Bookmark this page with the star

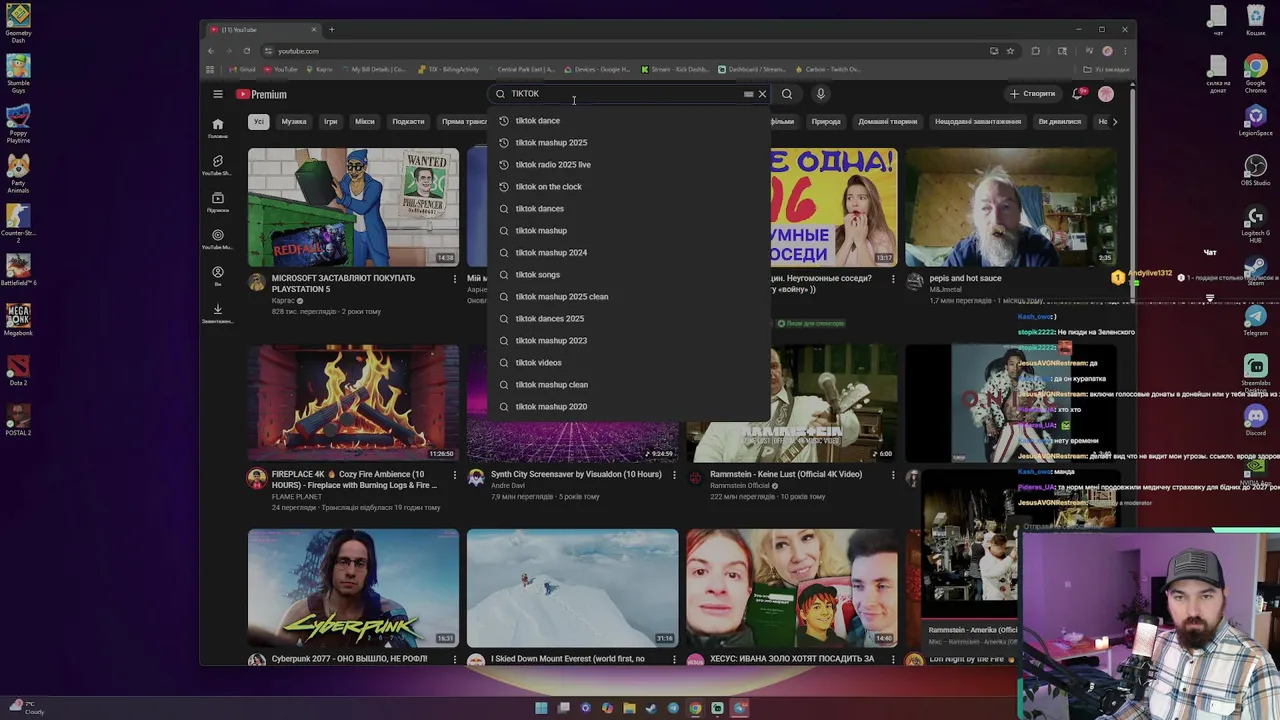1010,51
